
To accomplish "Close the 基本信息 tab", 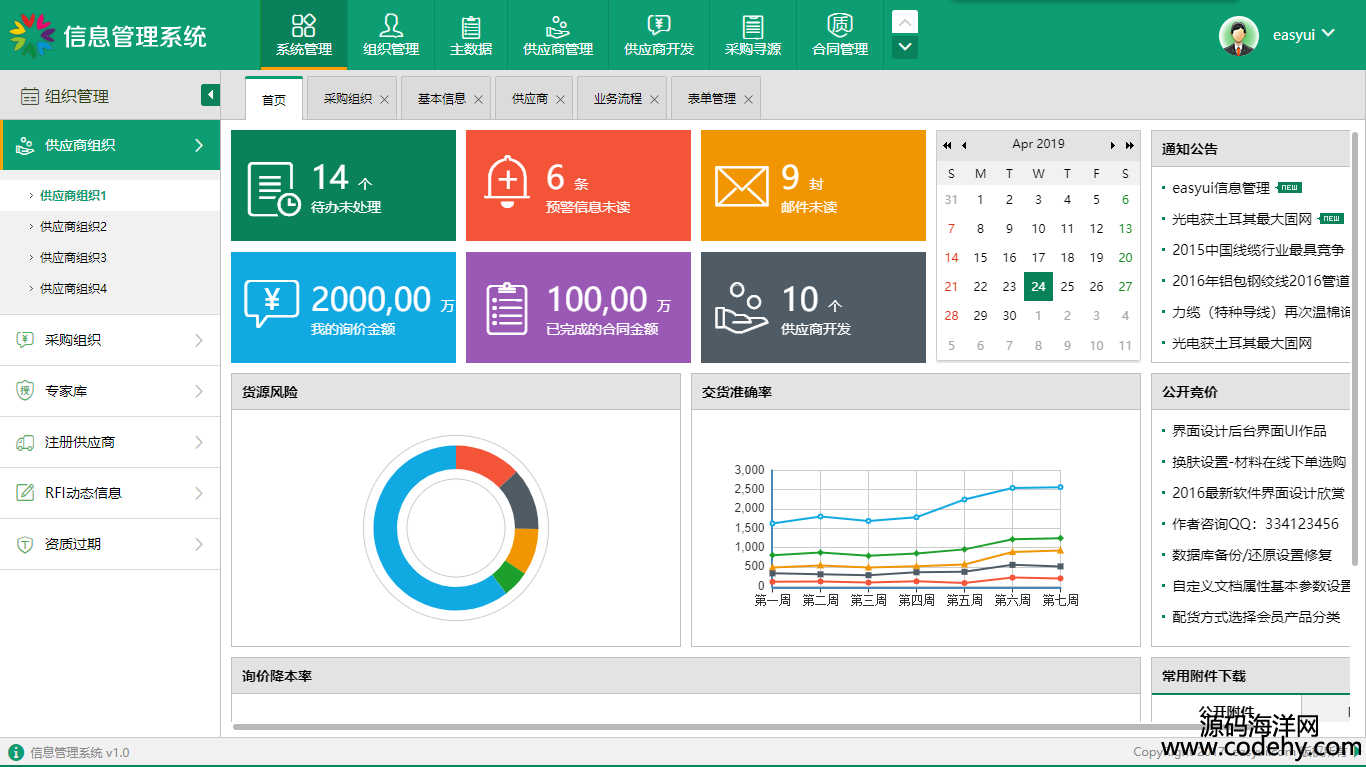I will 478,99.
